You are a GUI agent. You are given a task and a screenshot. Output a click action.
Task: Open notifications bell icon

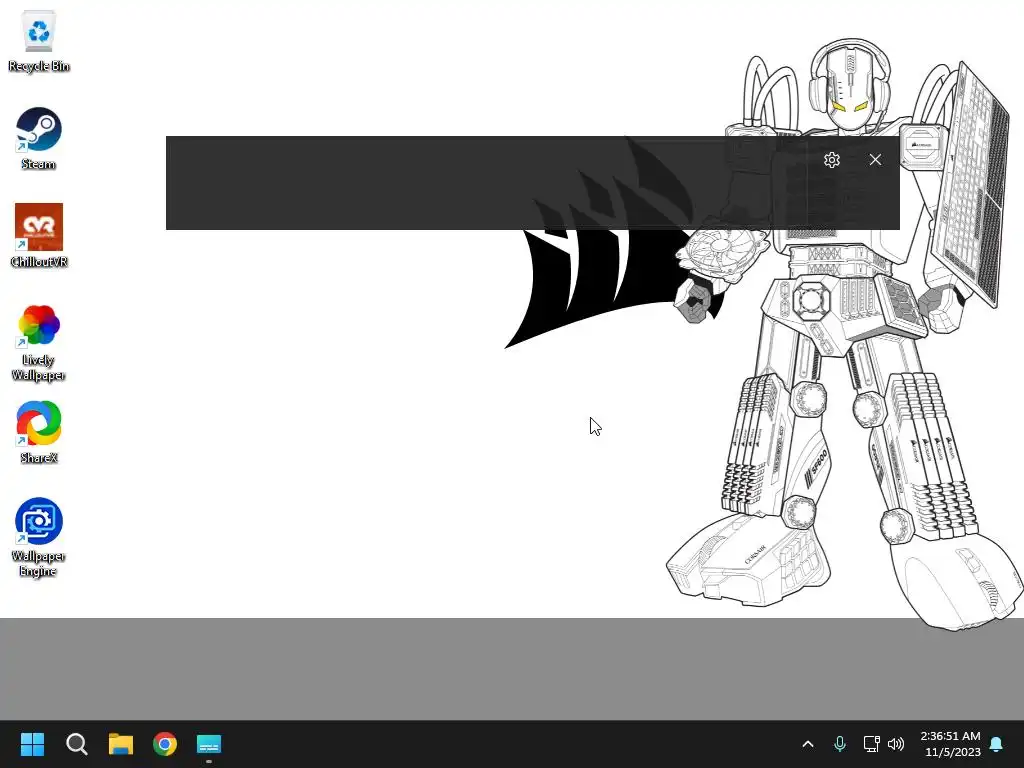click(x=997, y=744)
